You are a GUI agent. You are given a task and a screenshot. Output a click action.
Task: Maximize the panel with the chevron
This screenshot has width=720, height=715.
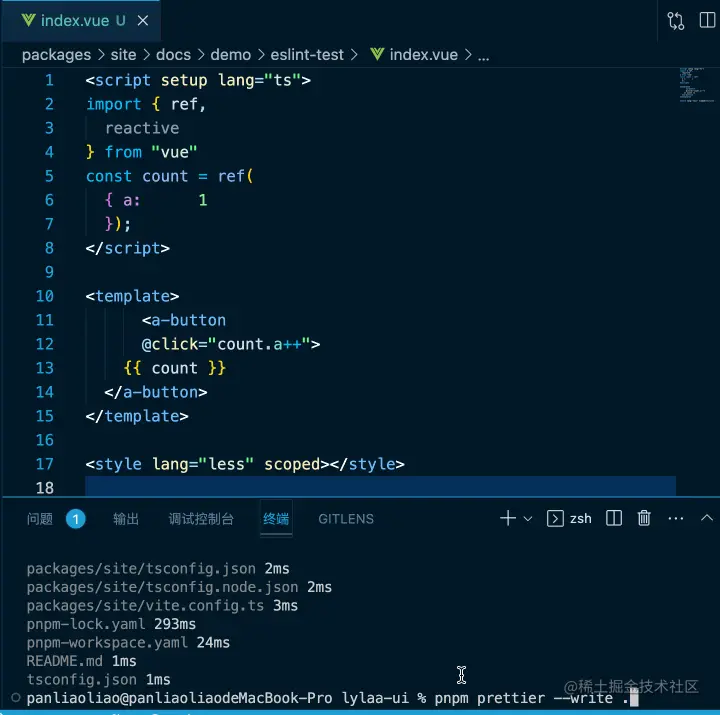click(707, 518)
